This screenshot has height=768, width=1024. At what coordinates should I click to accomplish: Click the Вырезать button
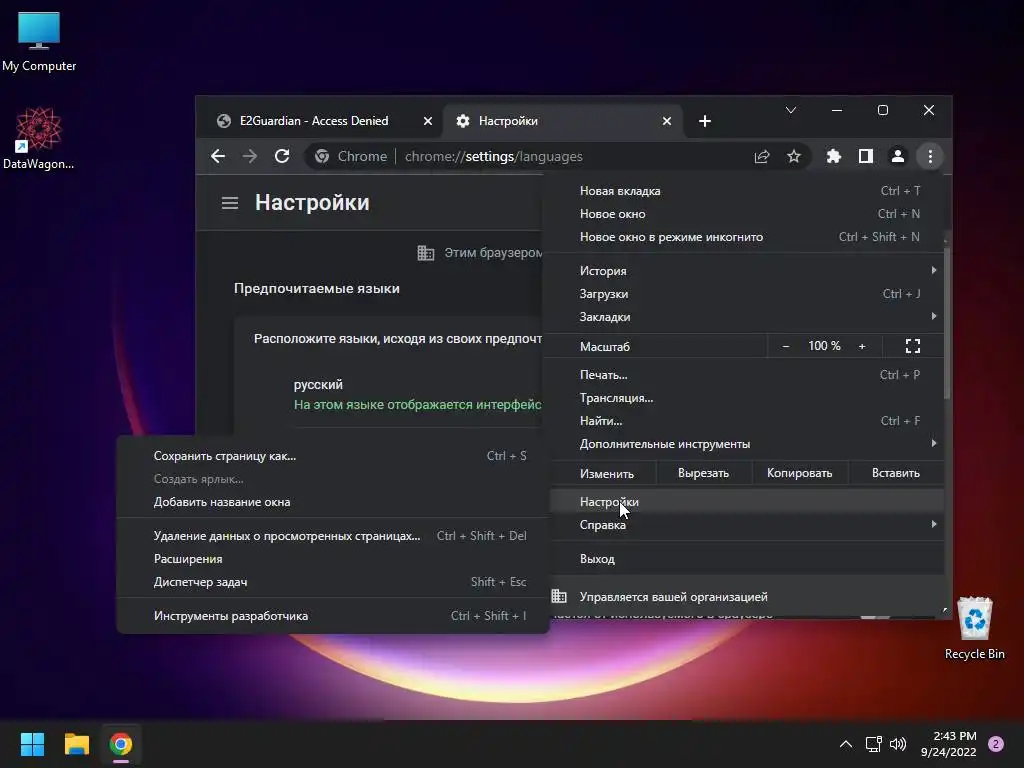pyautogui.click(x=703, y=473)
